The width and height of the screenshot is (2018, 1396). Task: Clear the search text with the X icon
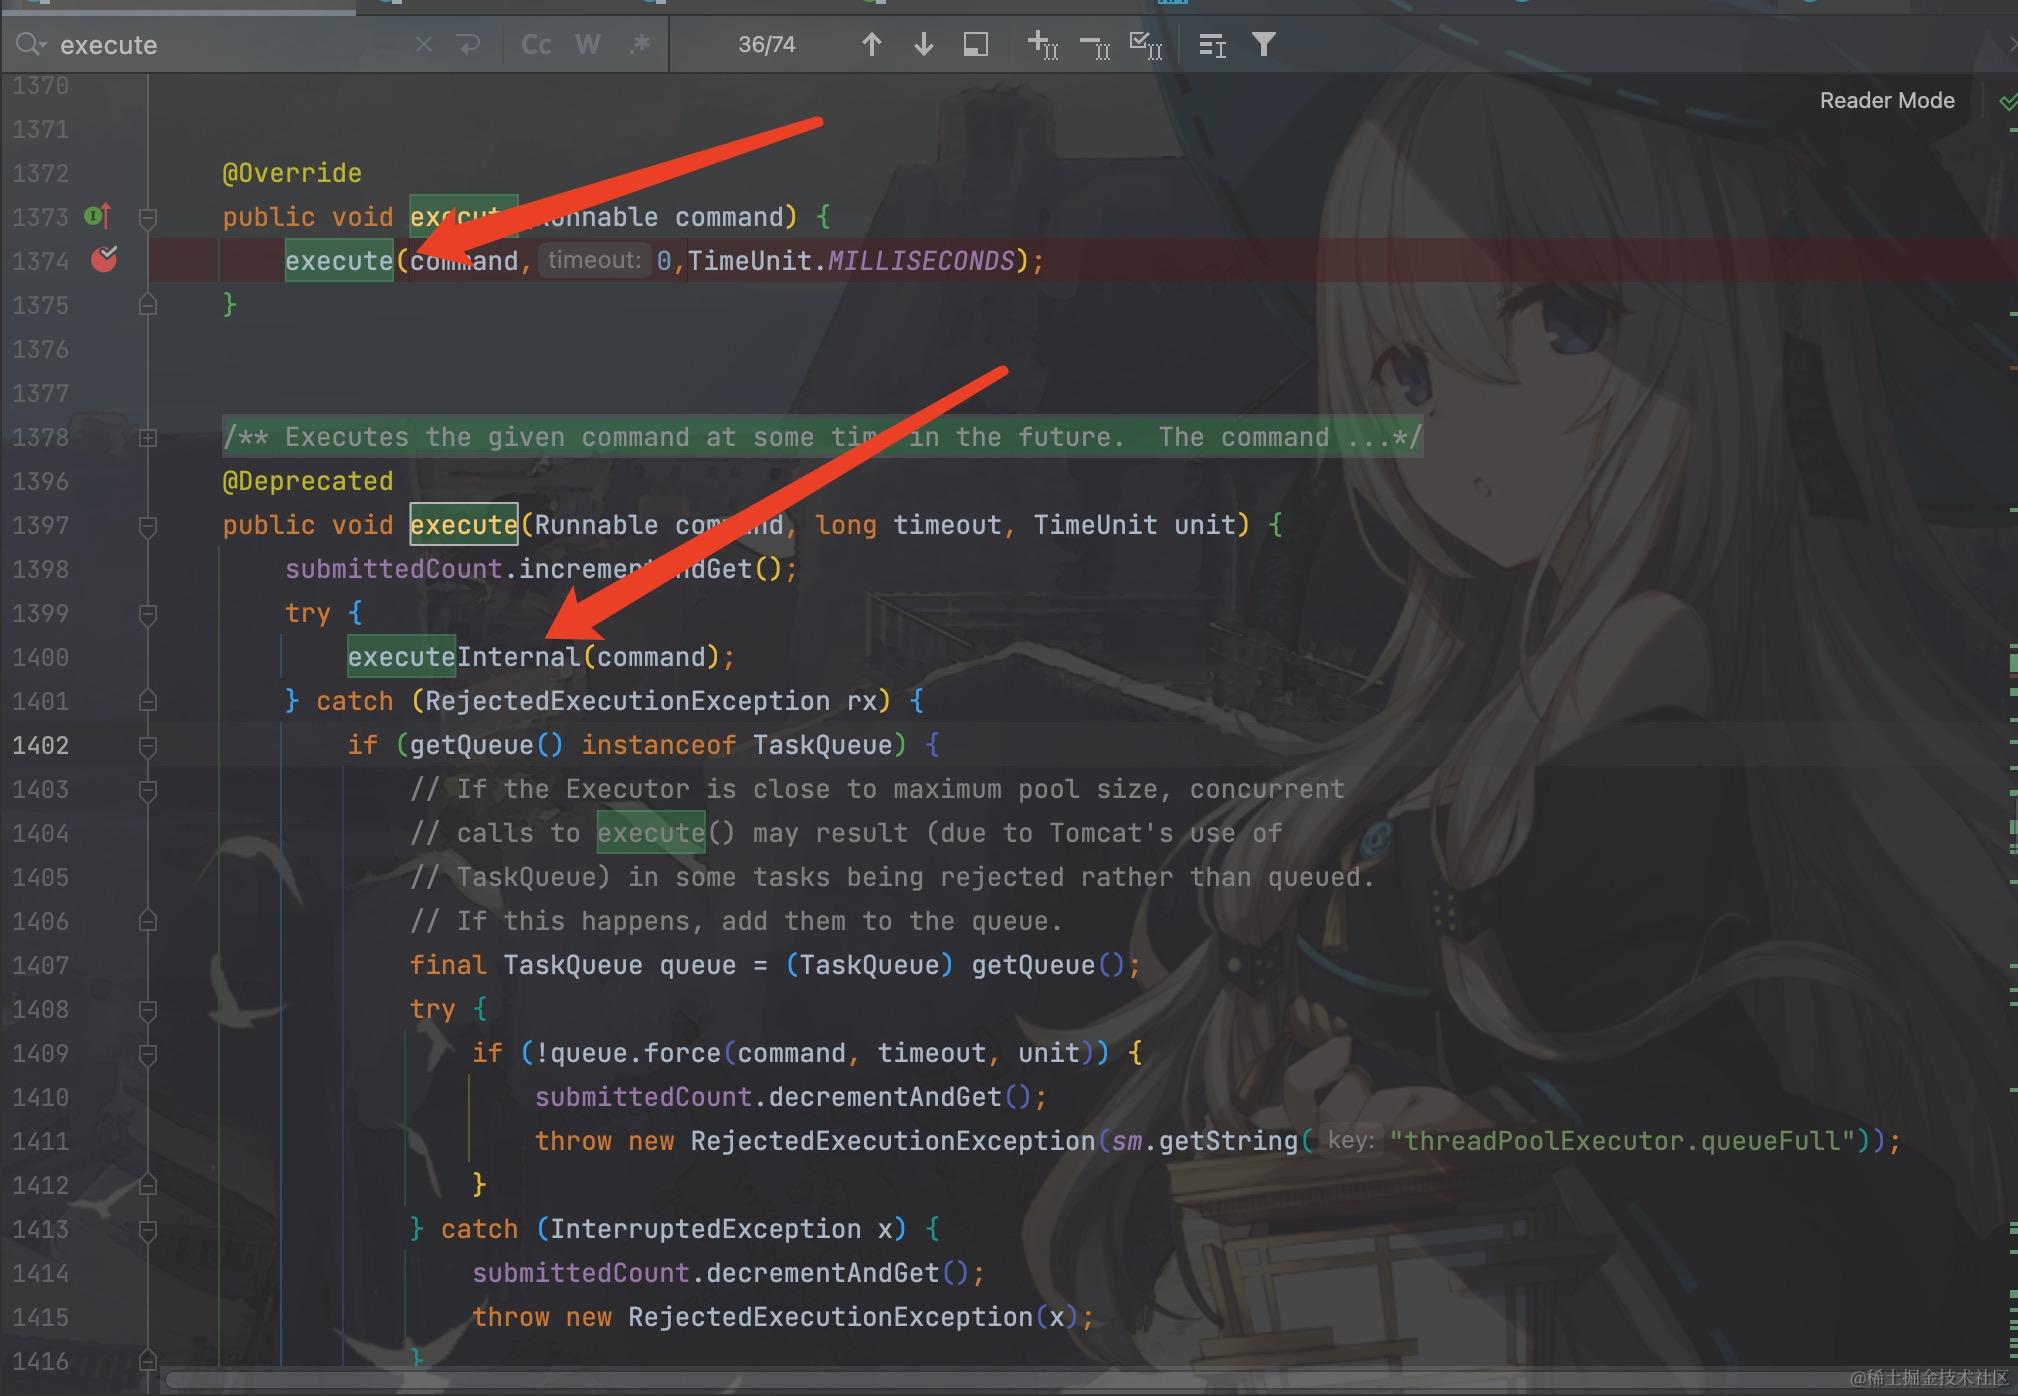[x=424, y=44]
